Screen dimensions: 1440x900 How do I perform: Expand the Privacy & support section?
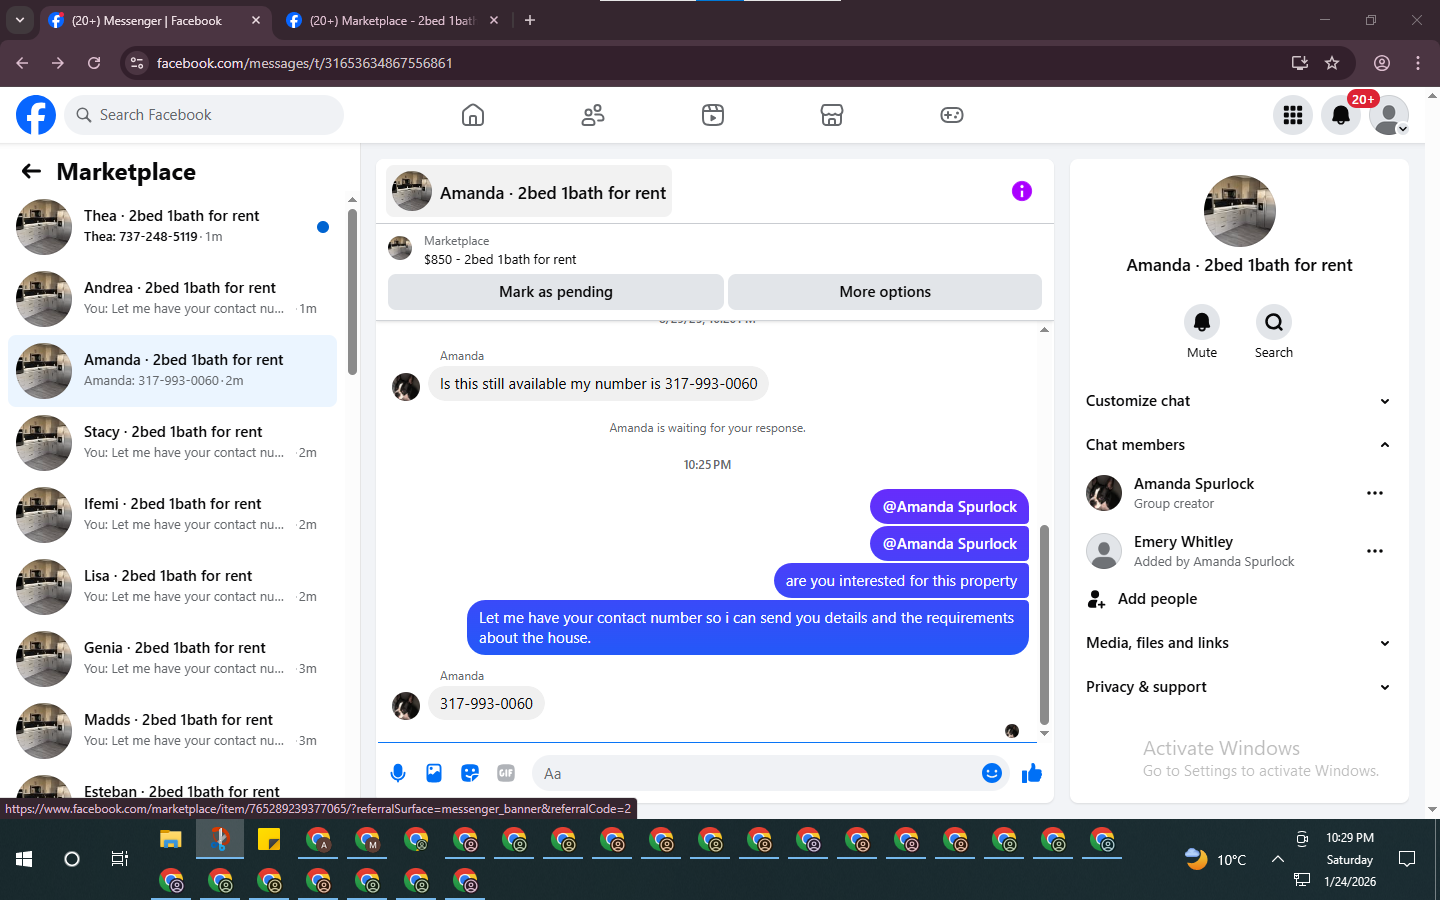point(1239,687)
